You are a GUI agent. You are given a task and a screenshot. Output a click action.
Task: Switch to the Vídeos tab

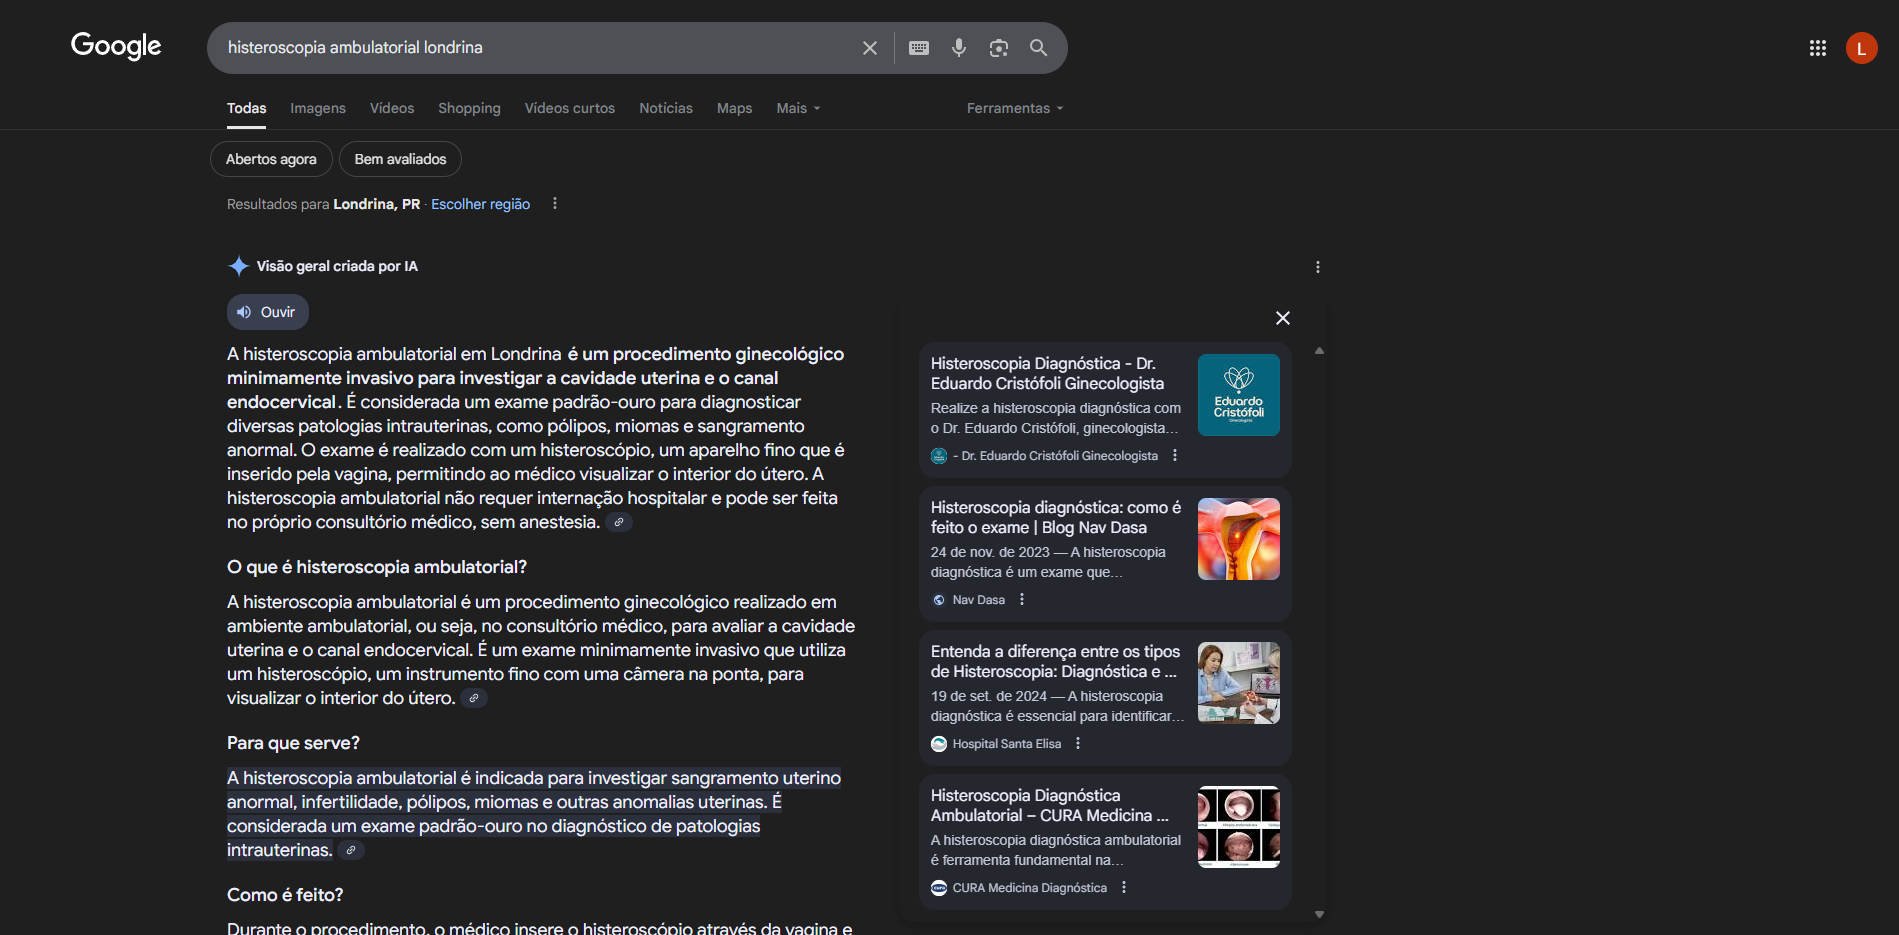pyautogui.click(x=392, y=108)
